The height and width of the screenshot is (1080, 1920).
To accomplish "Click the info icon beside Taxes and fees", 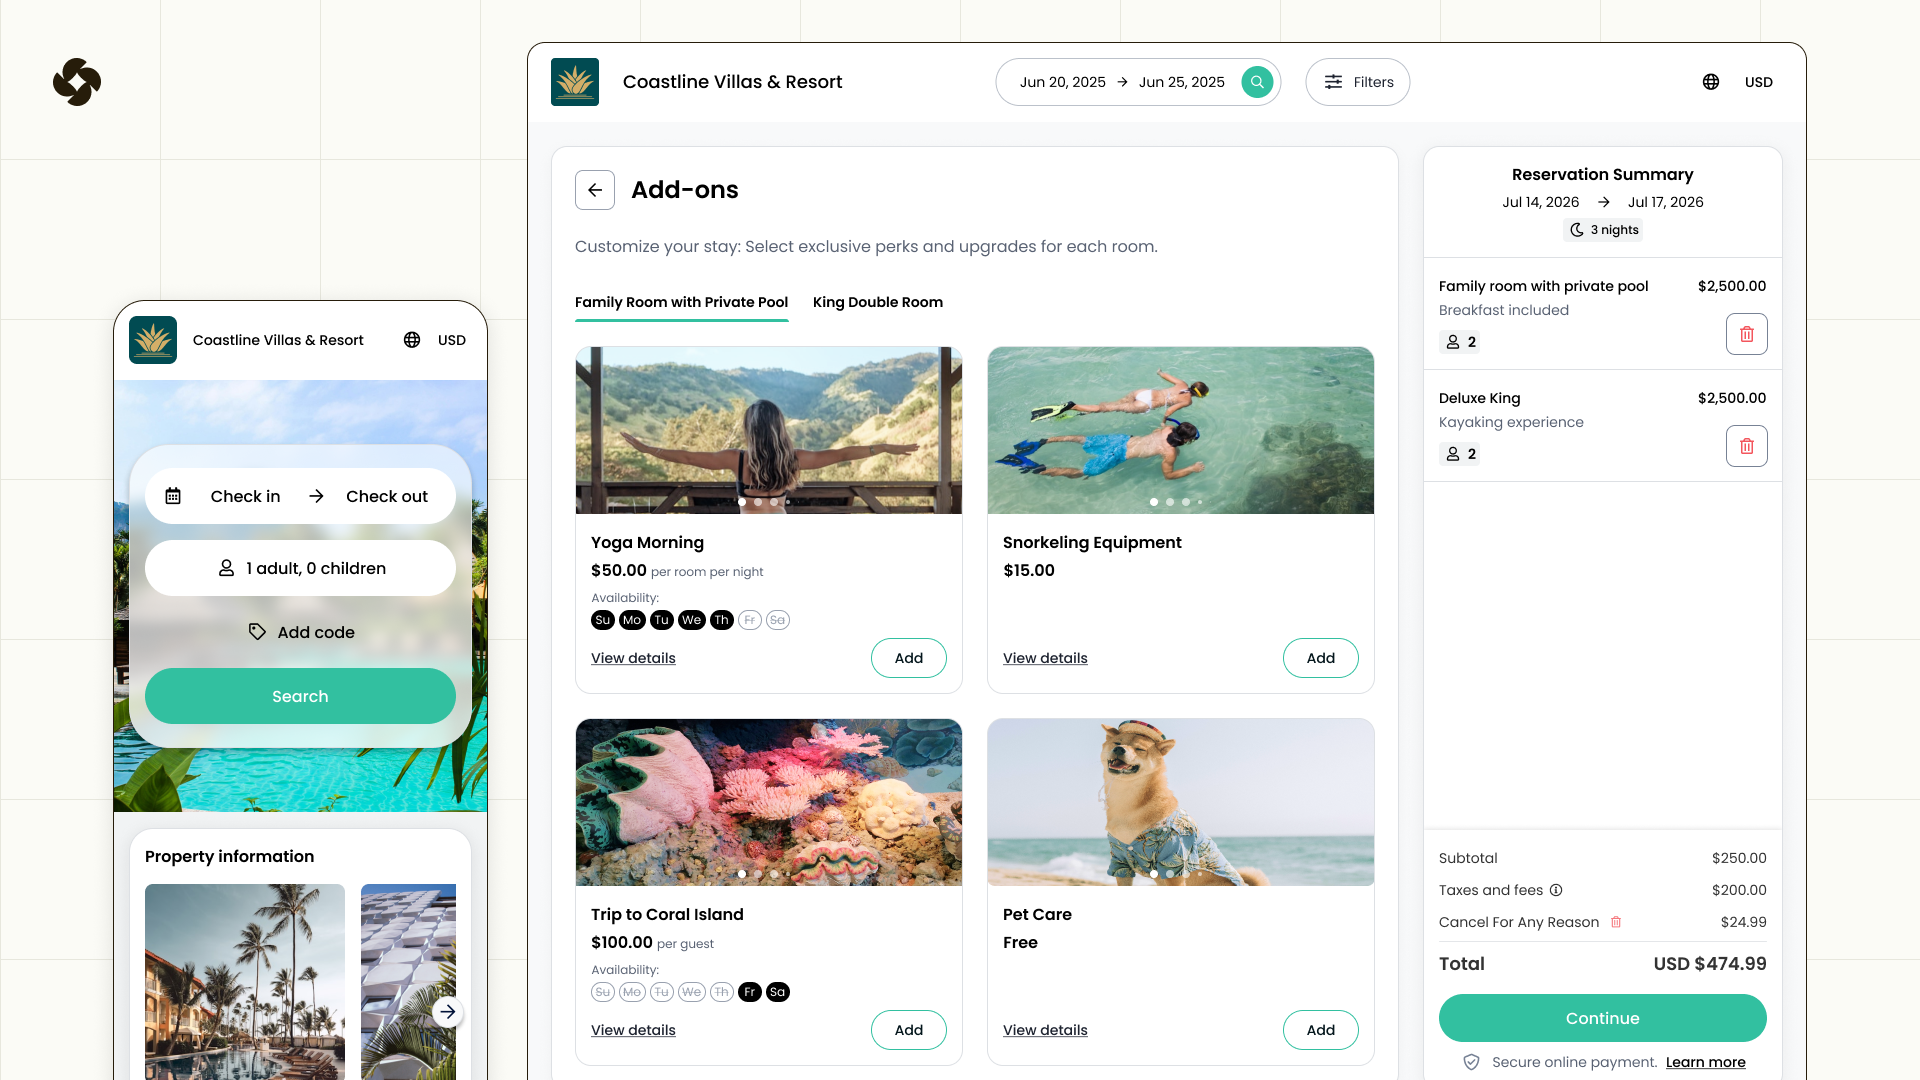I will tap(1556, 890).
